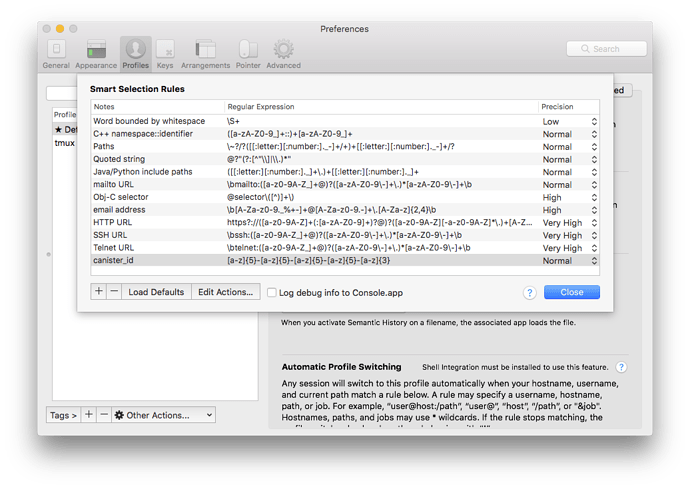Add a new smart selection rule
This screenshot has width=690, height=488.
(x=99, y=291)
